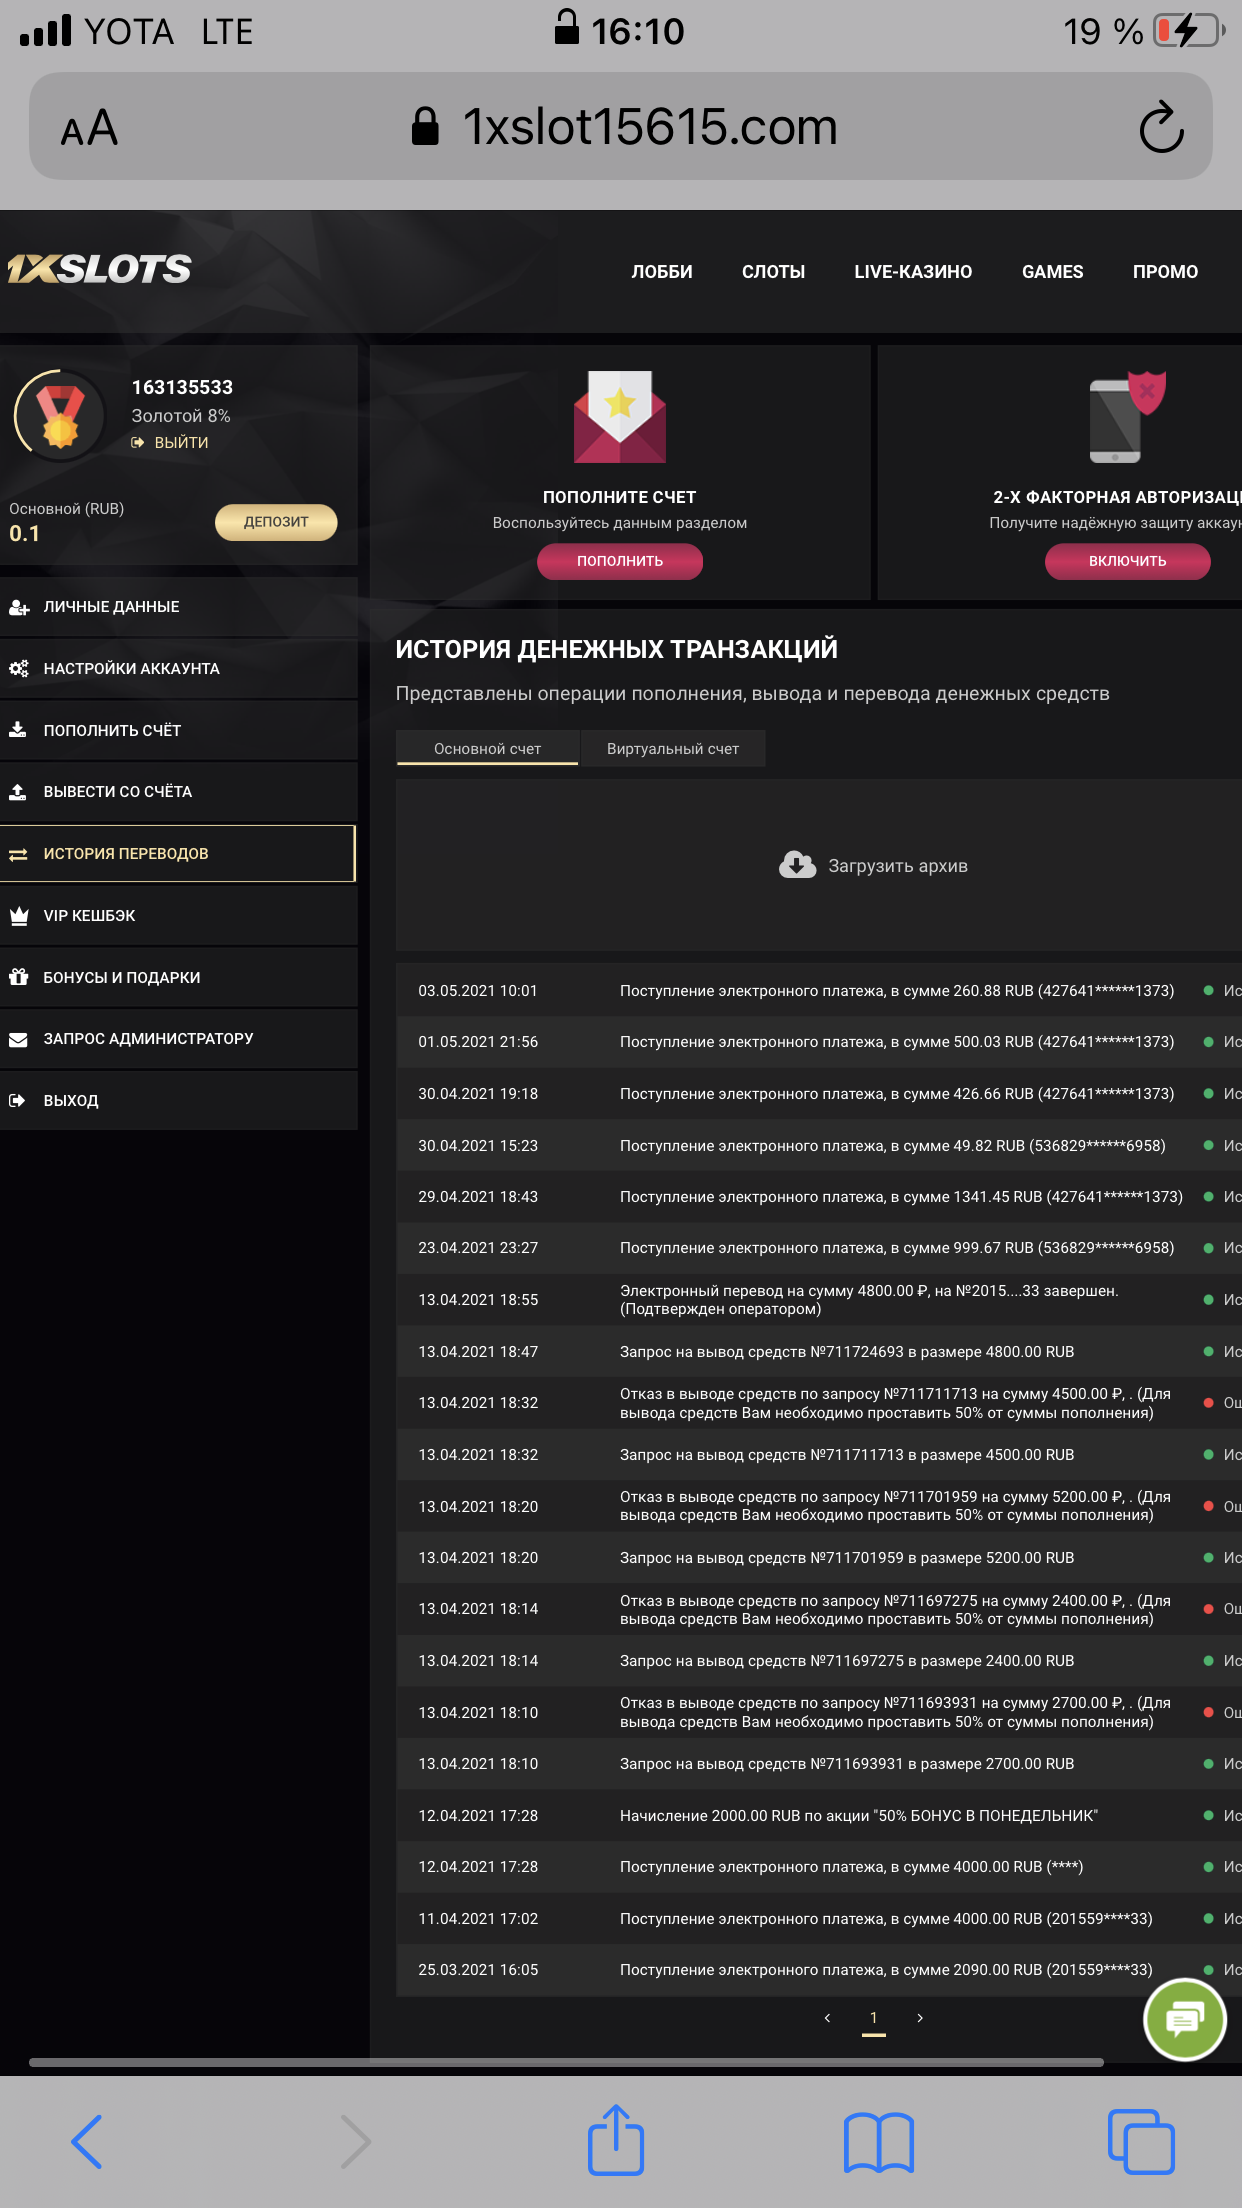The image size is (1242, 2208).
Task: Tap the Safari reload page icon
Action: point(1161,127)
